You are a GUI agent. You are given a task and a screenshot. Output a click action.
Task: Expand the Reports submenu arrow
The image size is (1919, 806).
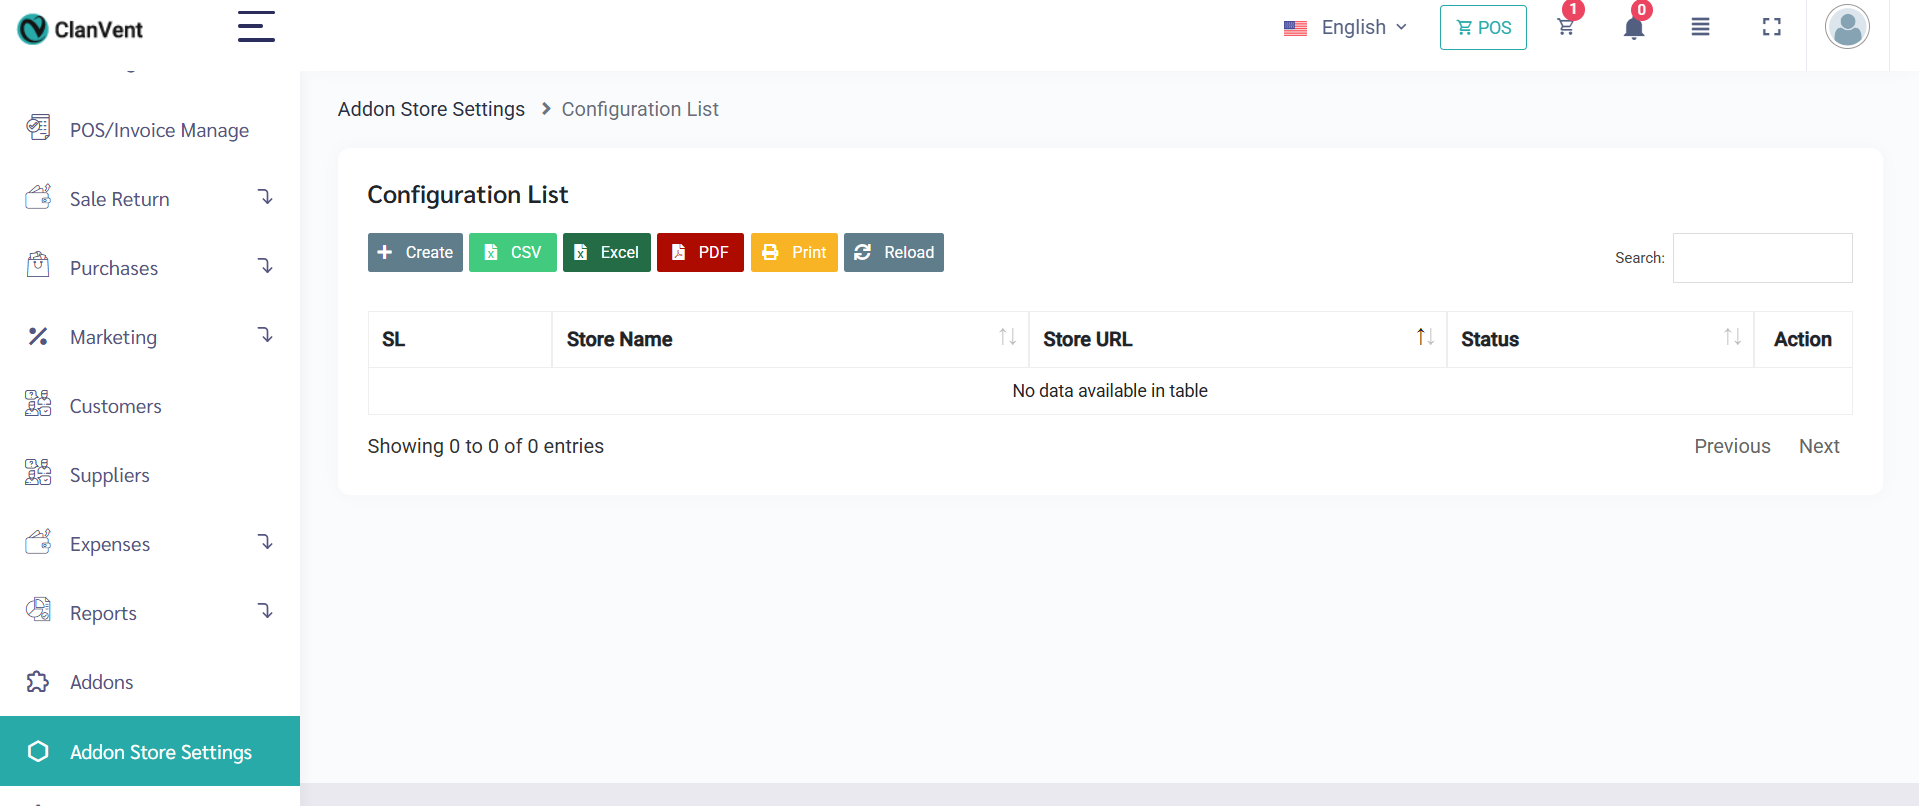click(x=265, y=611)
